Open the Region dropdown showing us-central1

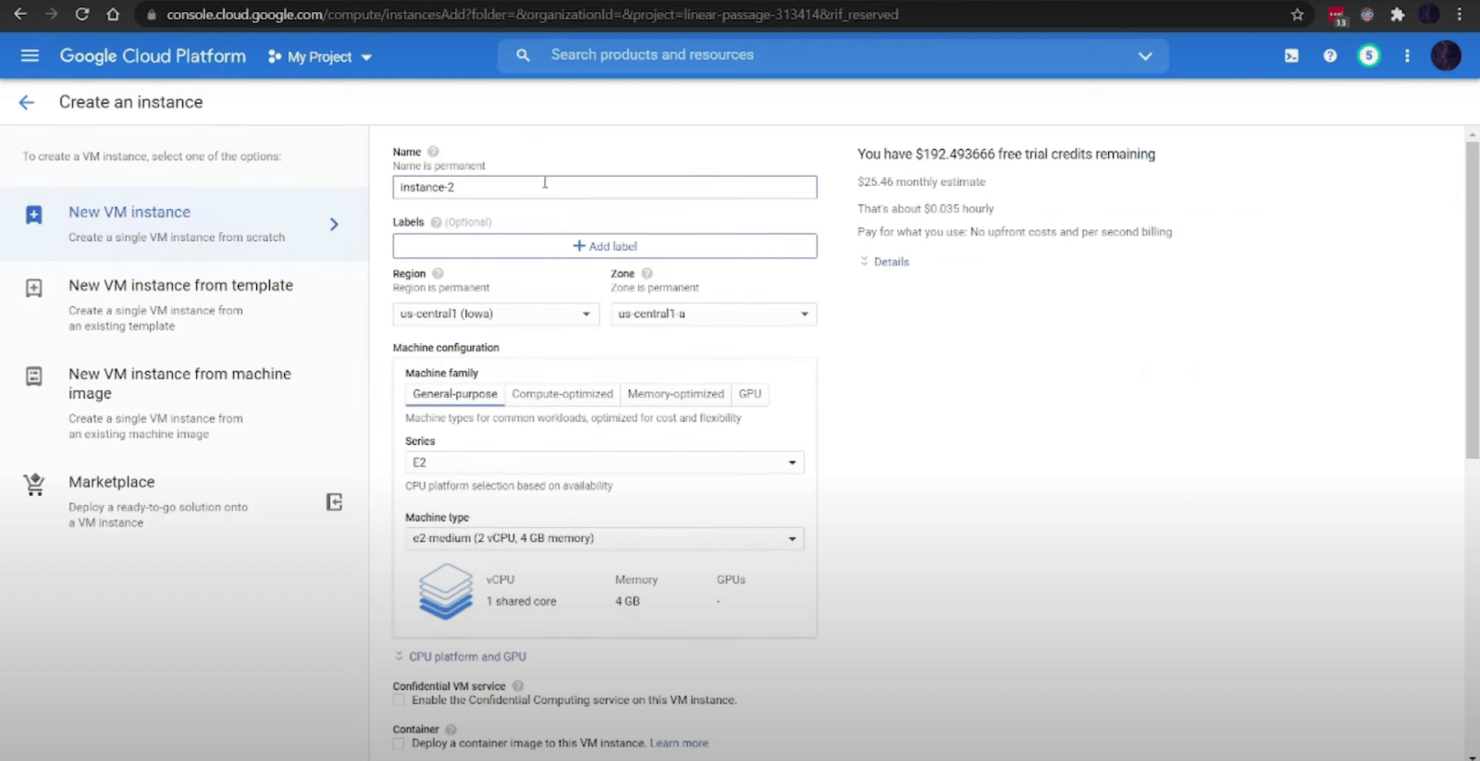click(x=495, y=313)
